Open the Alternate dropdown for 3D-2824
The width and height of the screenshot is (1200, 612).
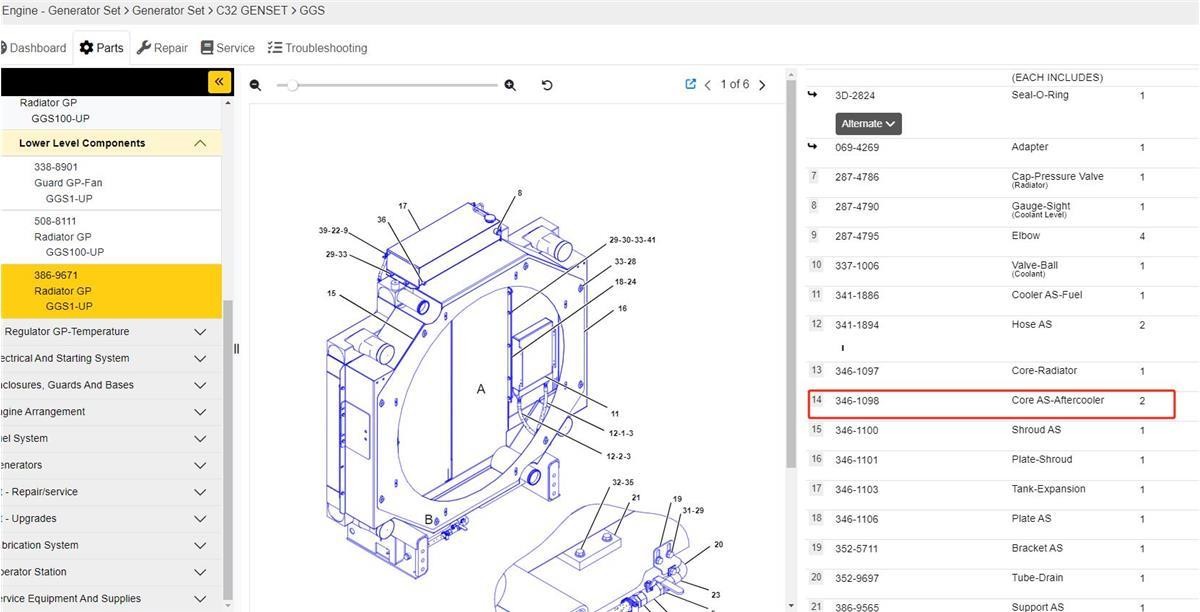(869, 124)
